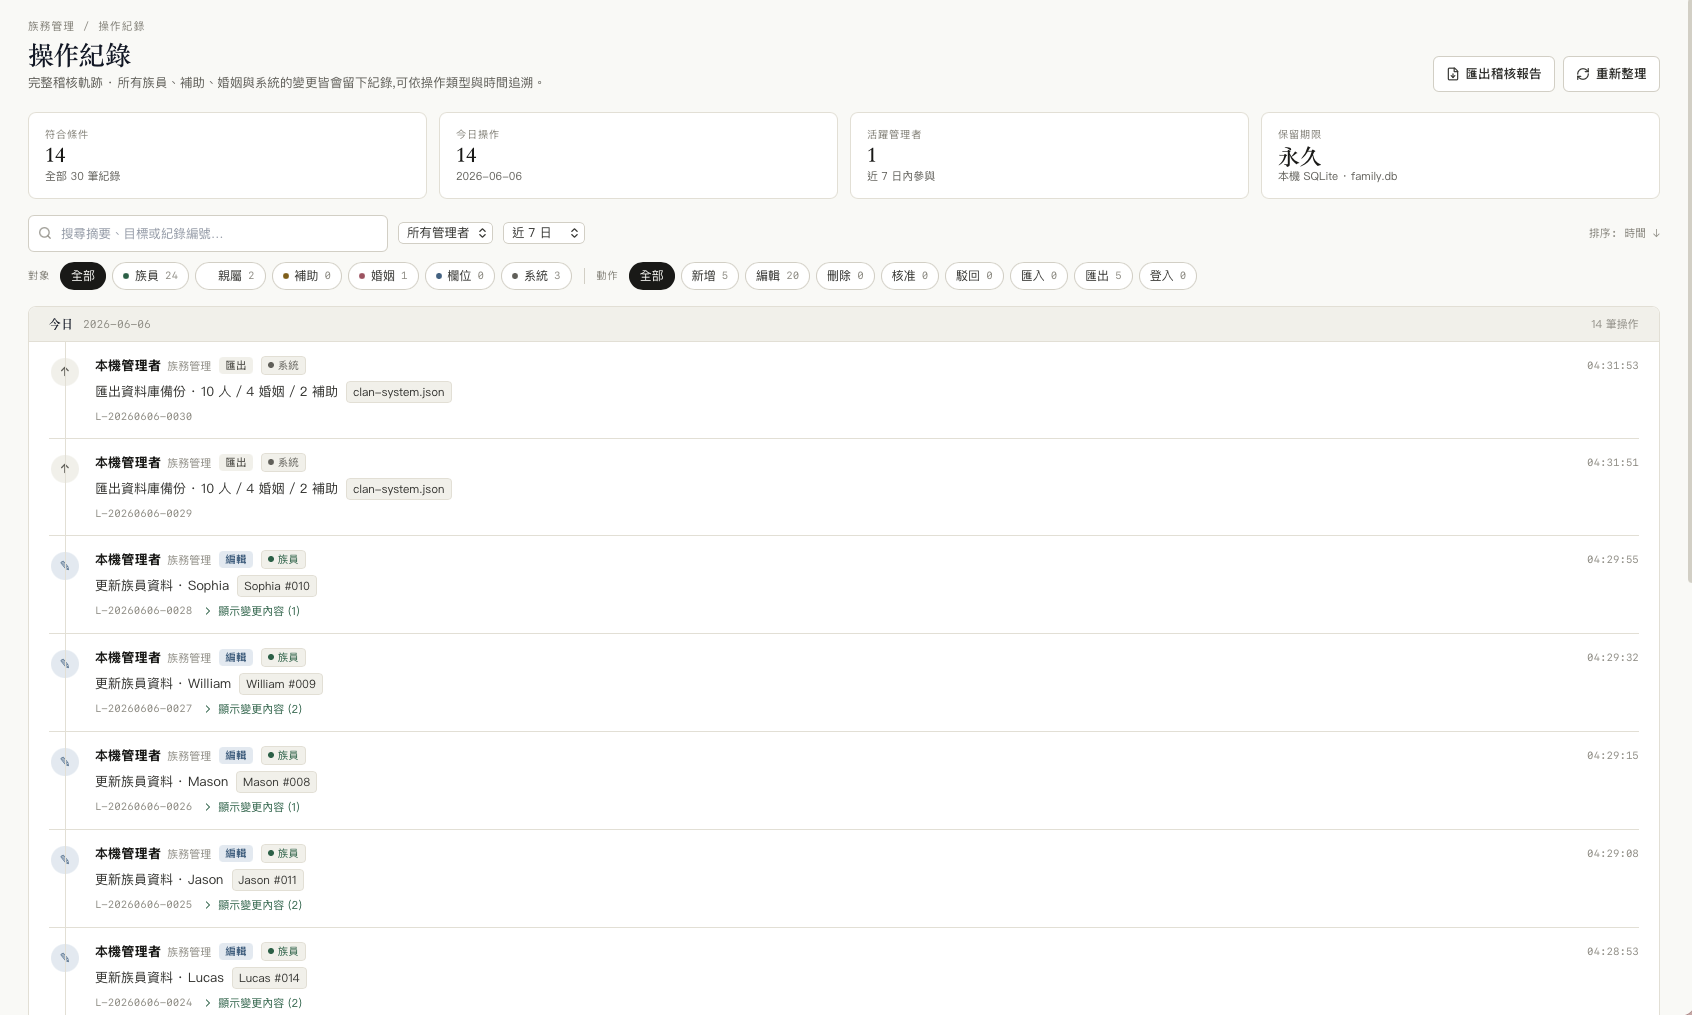Click the search box for 摘要、目標或紀錄編號

point(208,233)
